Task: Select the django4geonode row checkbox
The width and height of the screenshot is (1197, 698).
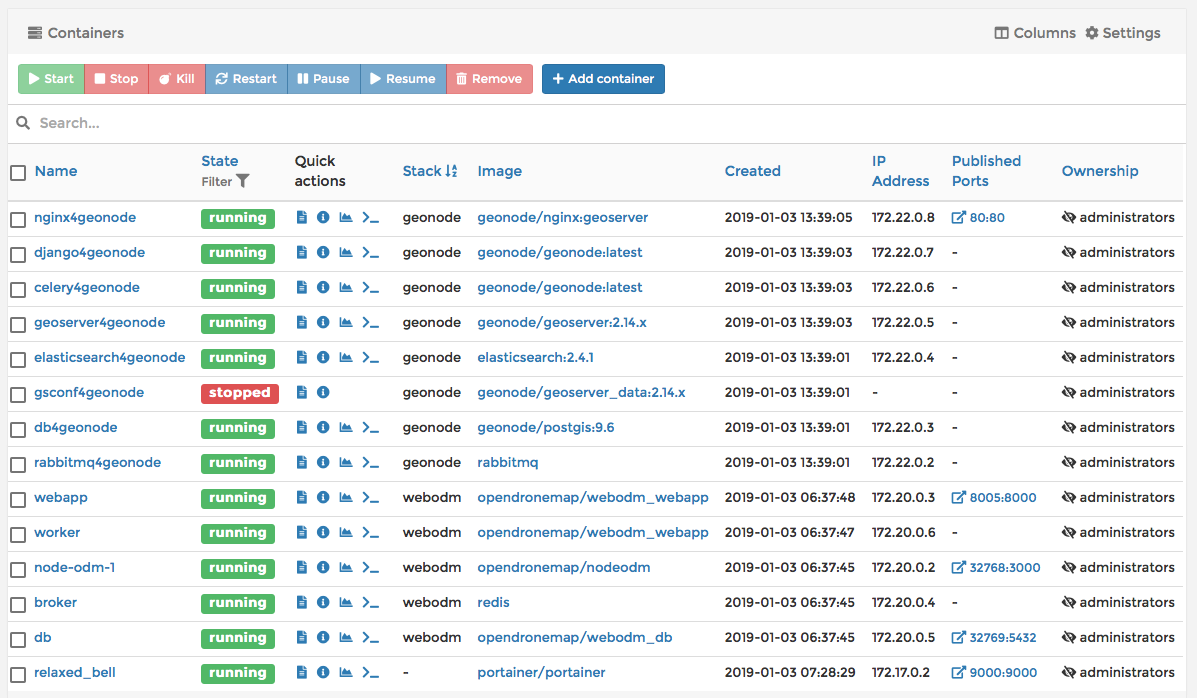Action: point(18,255)
